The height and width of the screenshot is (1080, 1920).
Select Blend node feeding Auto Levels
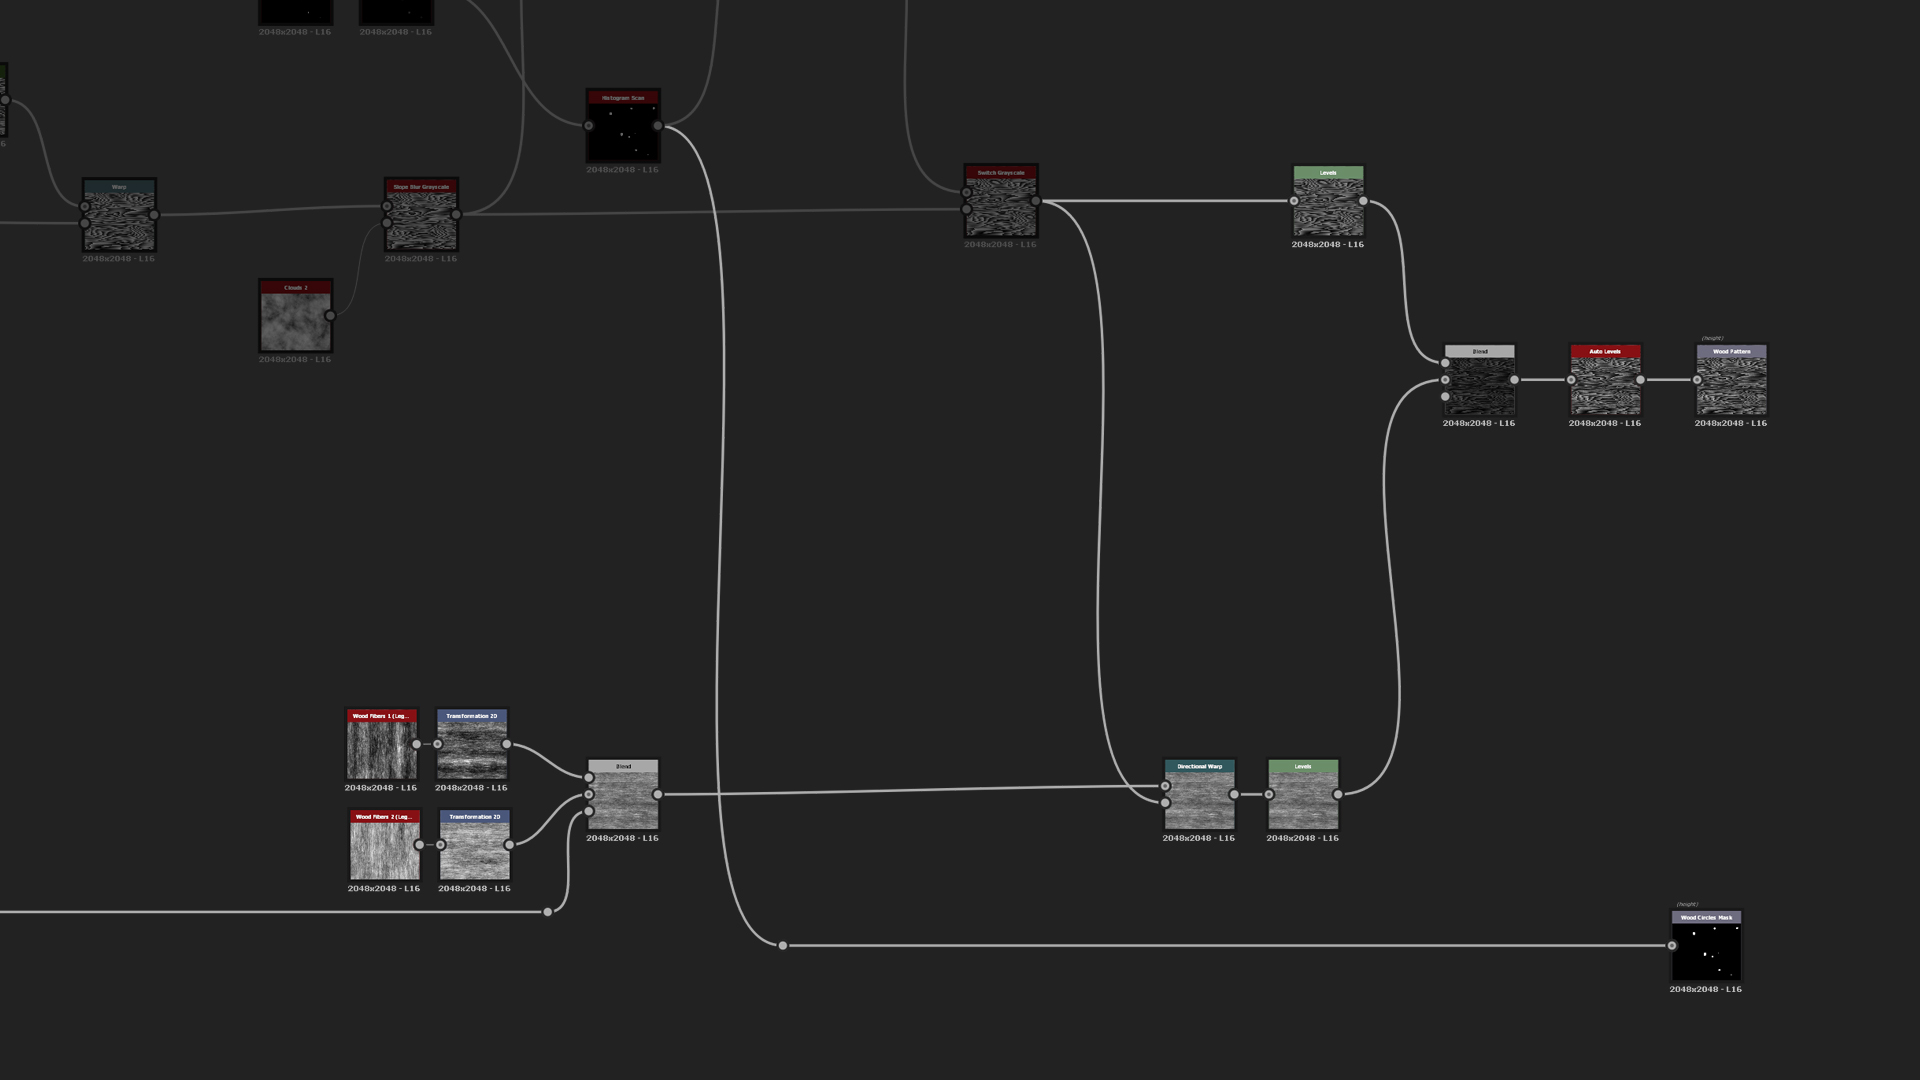[x=1479, y=384]
